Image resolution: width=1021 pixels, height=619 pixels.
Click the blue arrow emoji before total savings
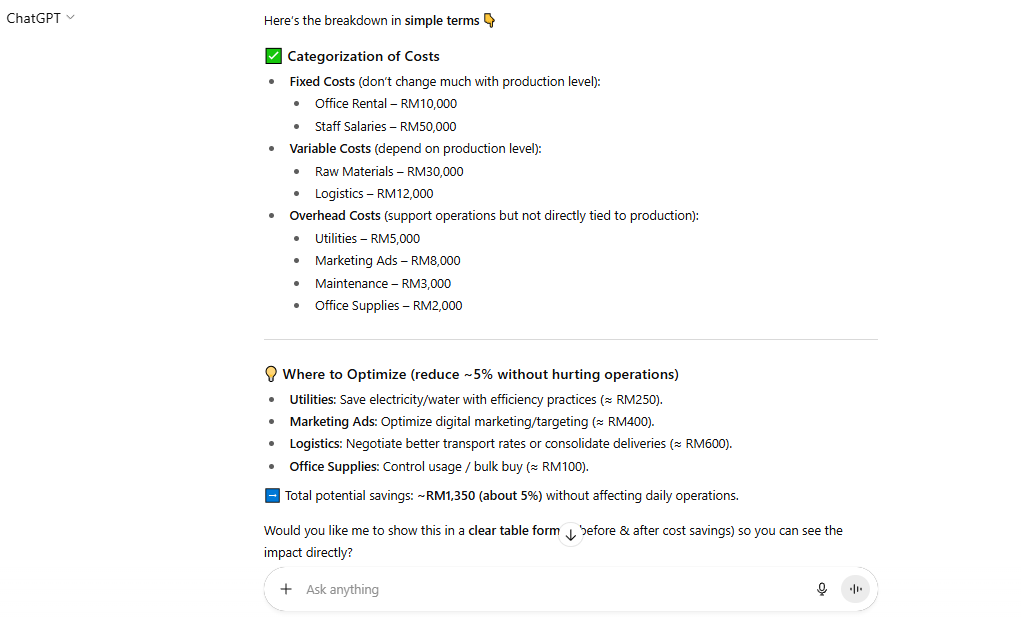click(x=270, y=495)
